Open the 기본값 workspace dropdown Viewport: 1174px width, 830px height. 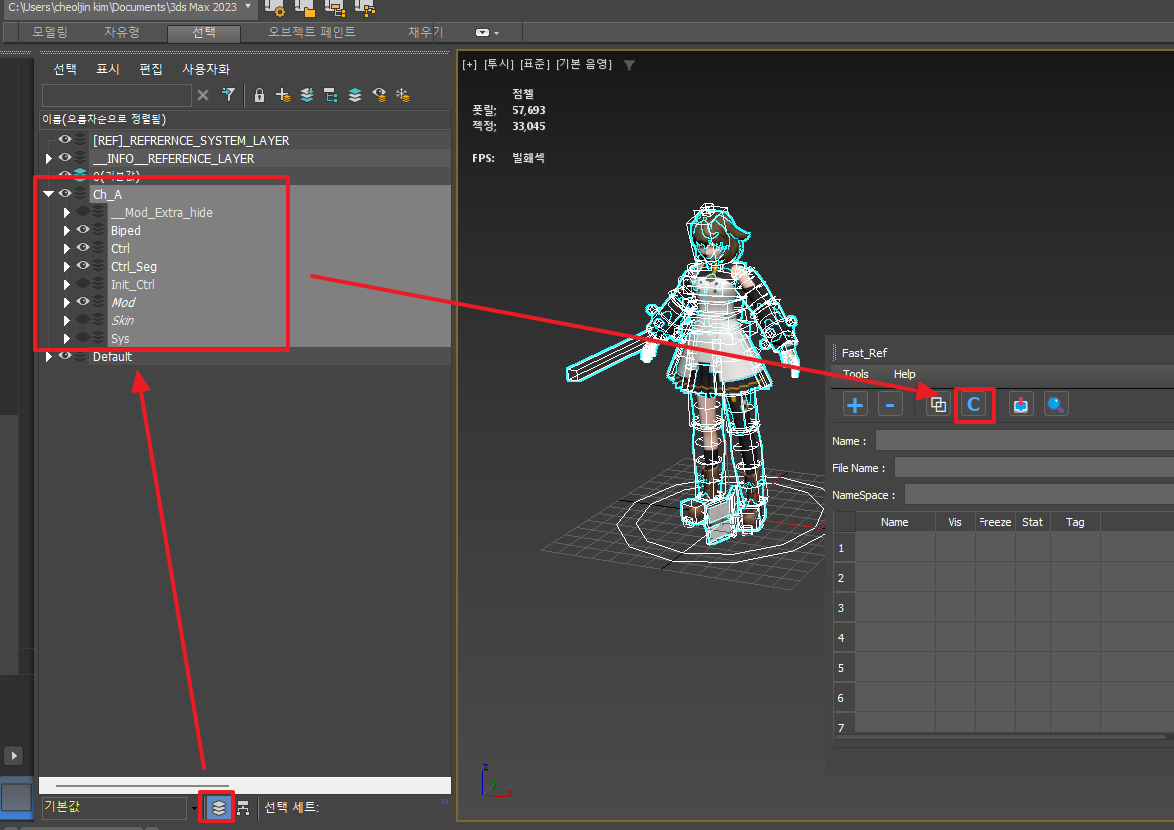(x=194, y=807)
